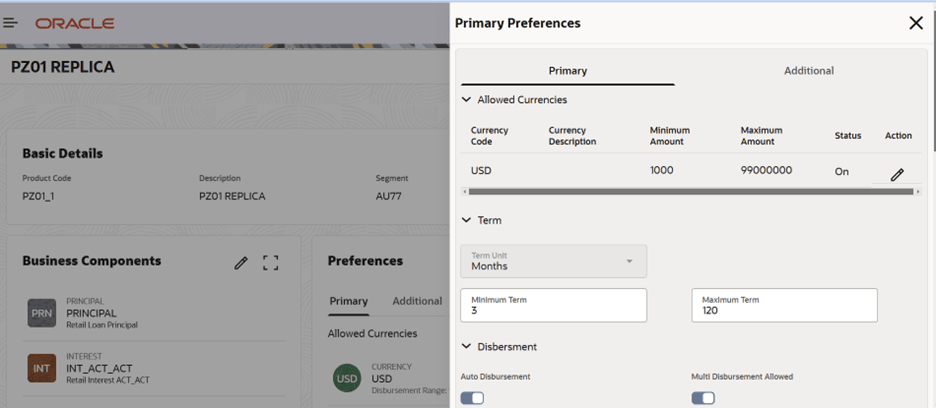Select the PRN principal component icon

coord(42,313)
